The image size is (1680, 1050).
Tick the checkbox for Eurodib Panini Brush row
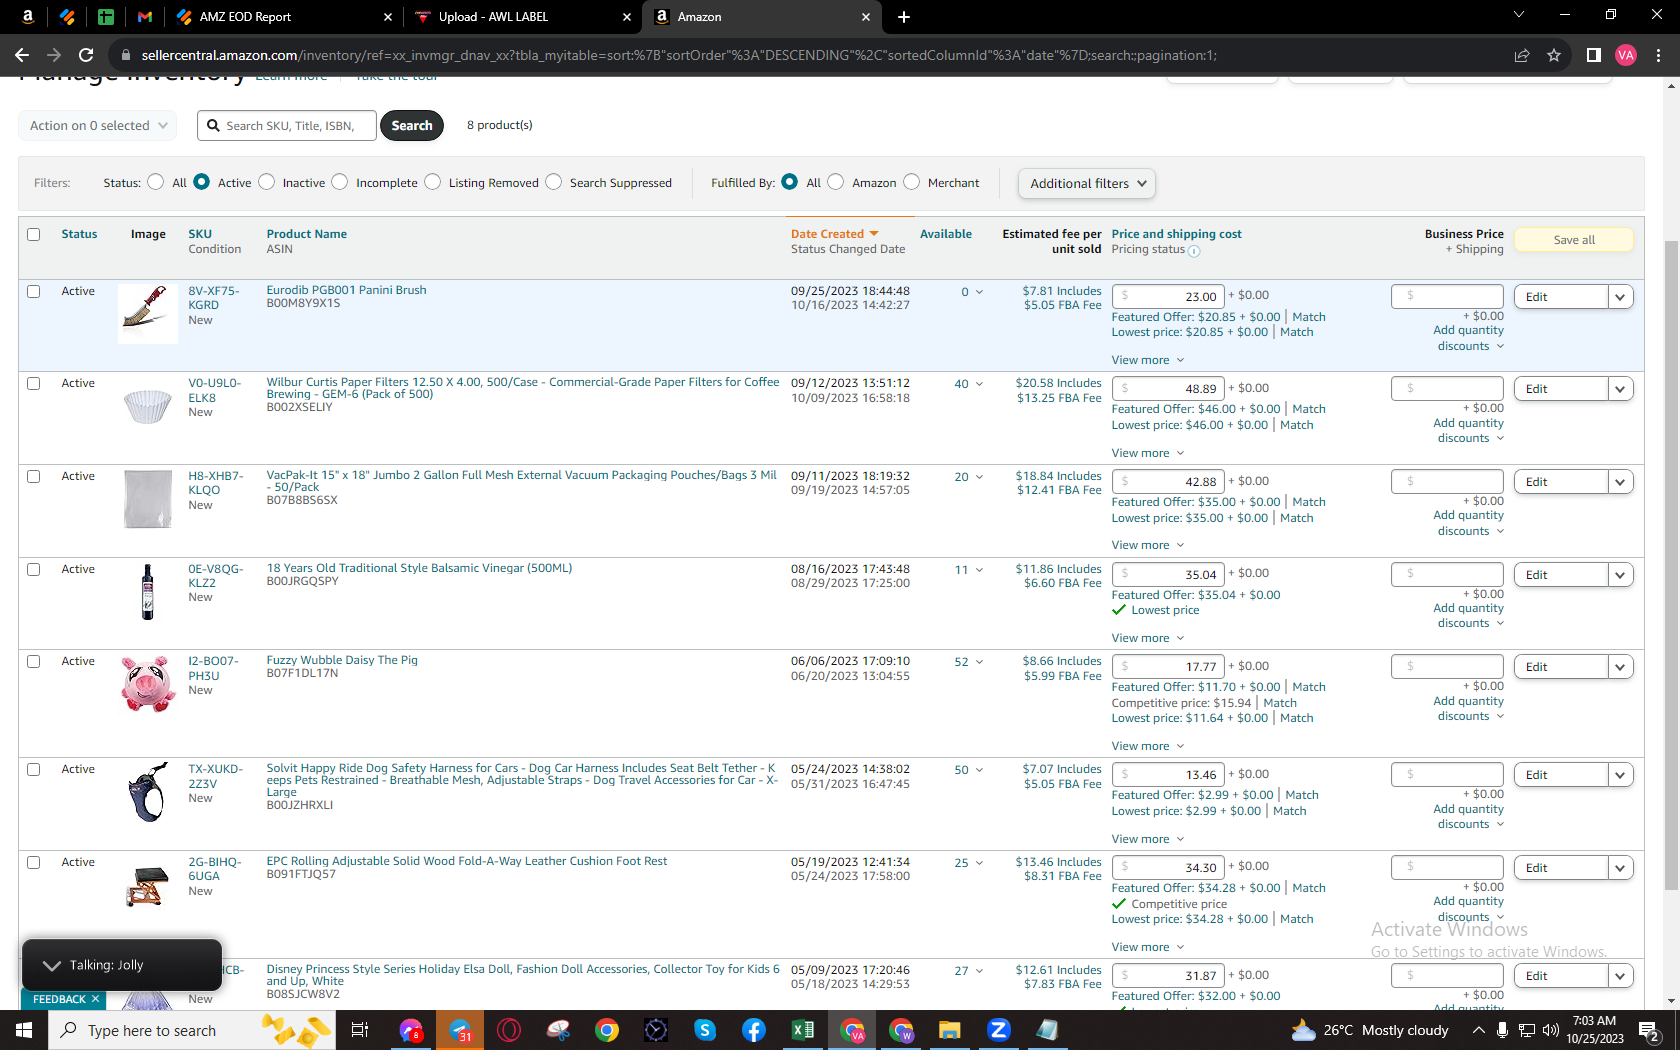tap(34, 292)
